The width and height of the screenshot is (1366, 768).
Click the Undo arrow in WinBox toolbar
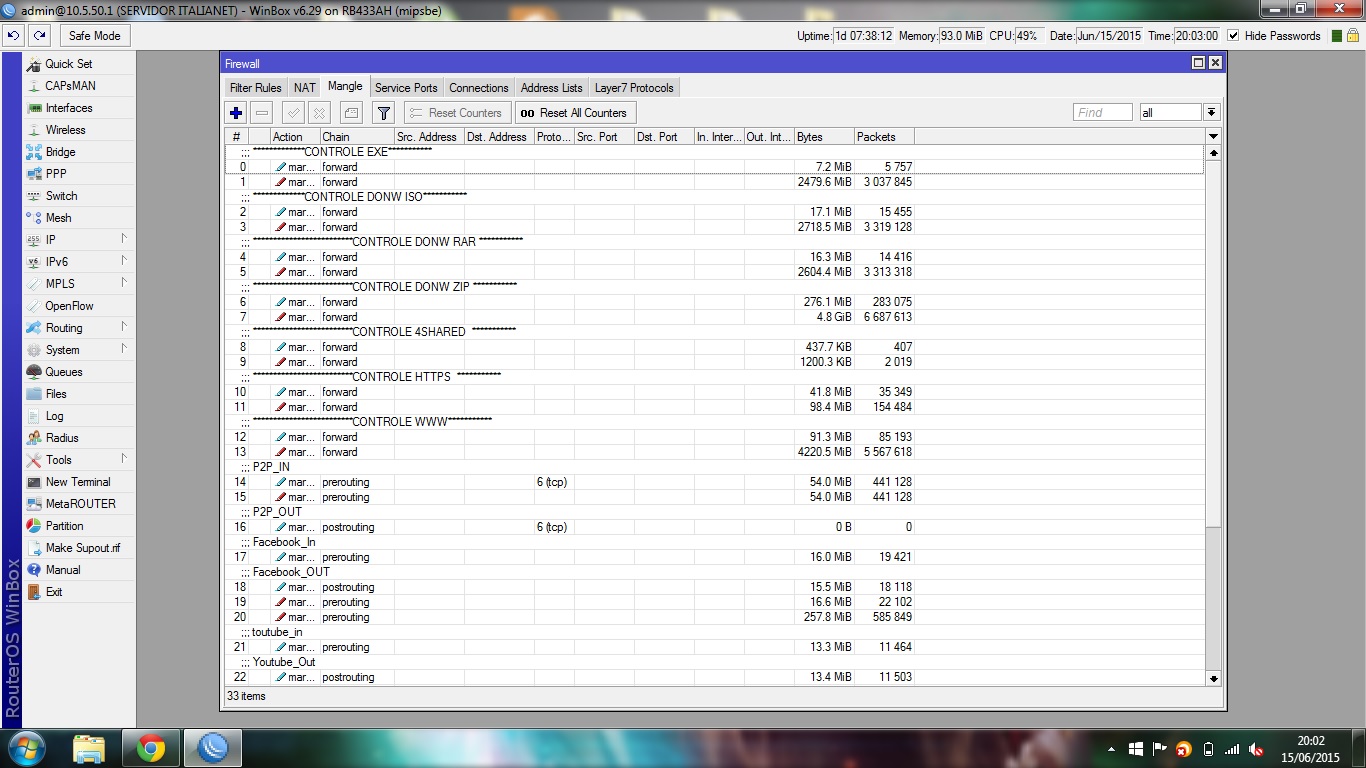point(14,36)
